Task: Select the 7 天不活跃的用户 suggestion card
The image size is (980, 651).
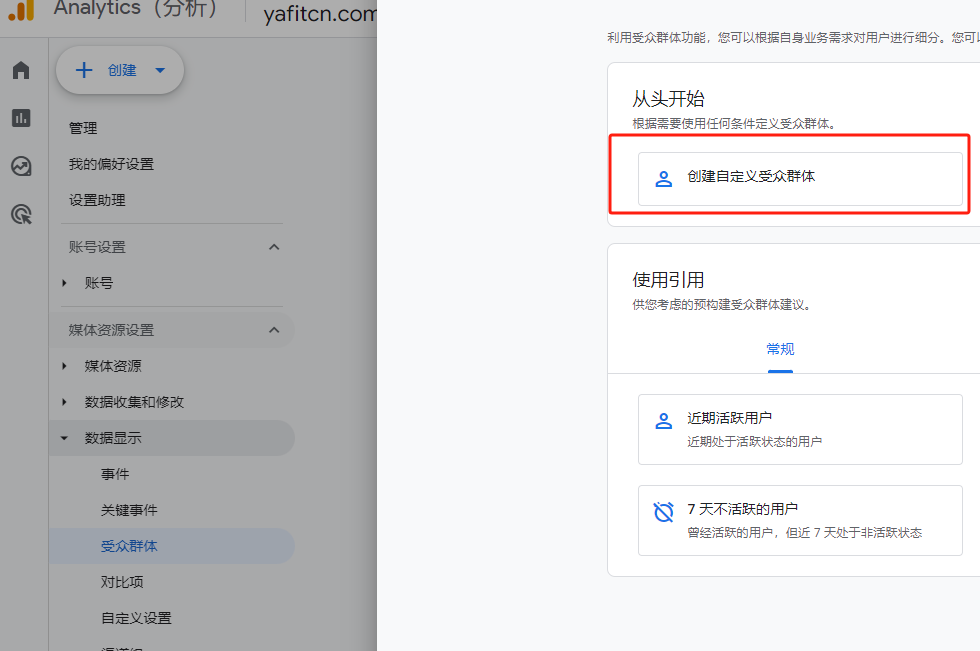Action: tap(800, 520)
